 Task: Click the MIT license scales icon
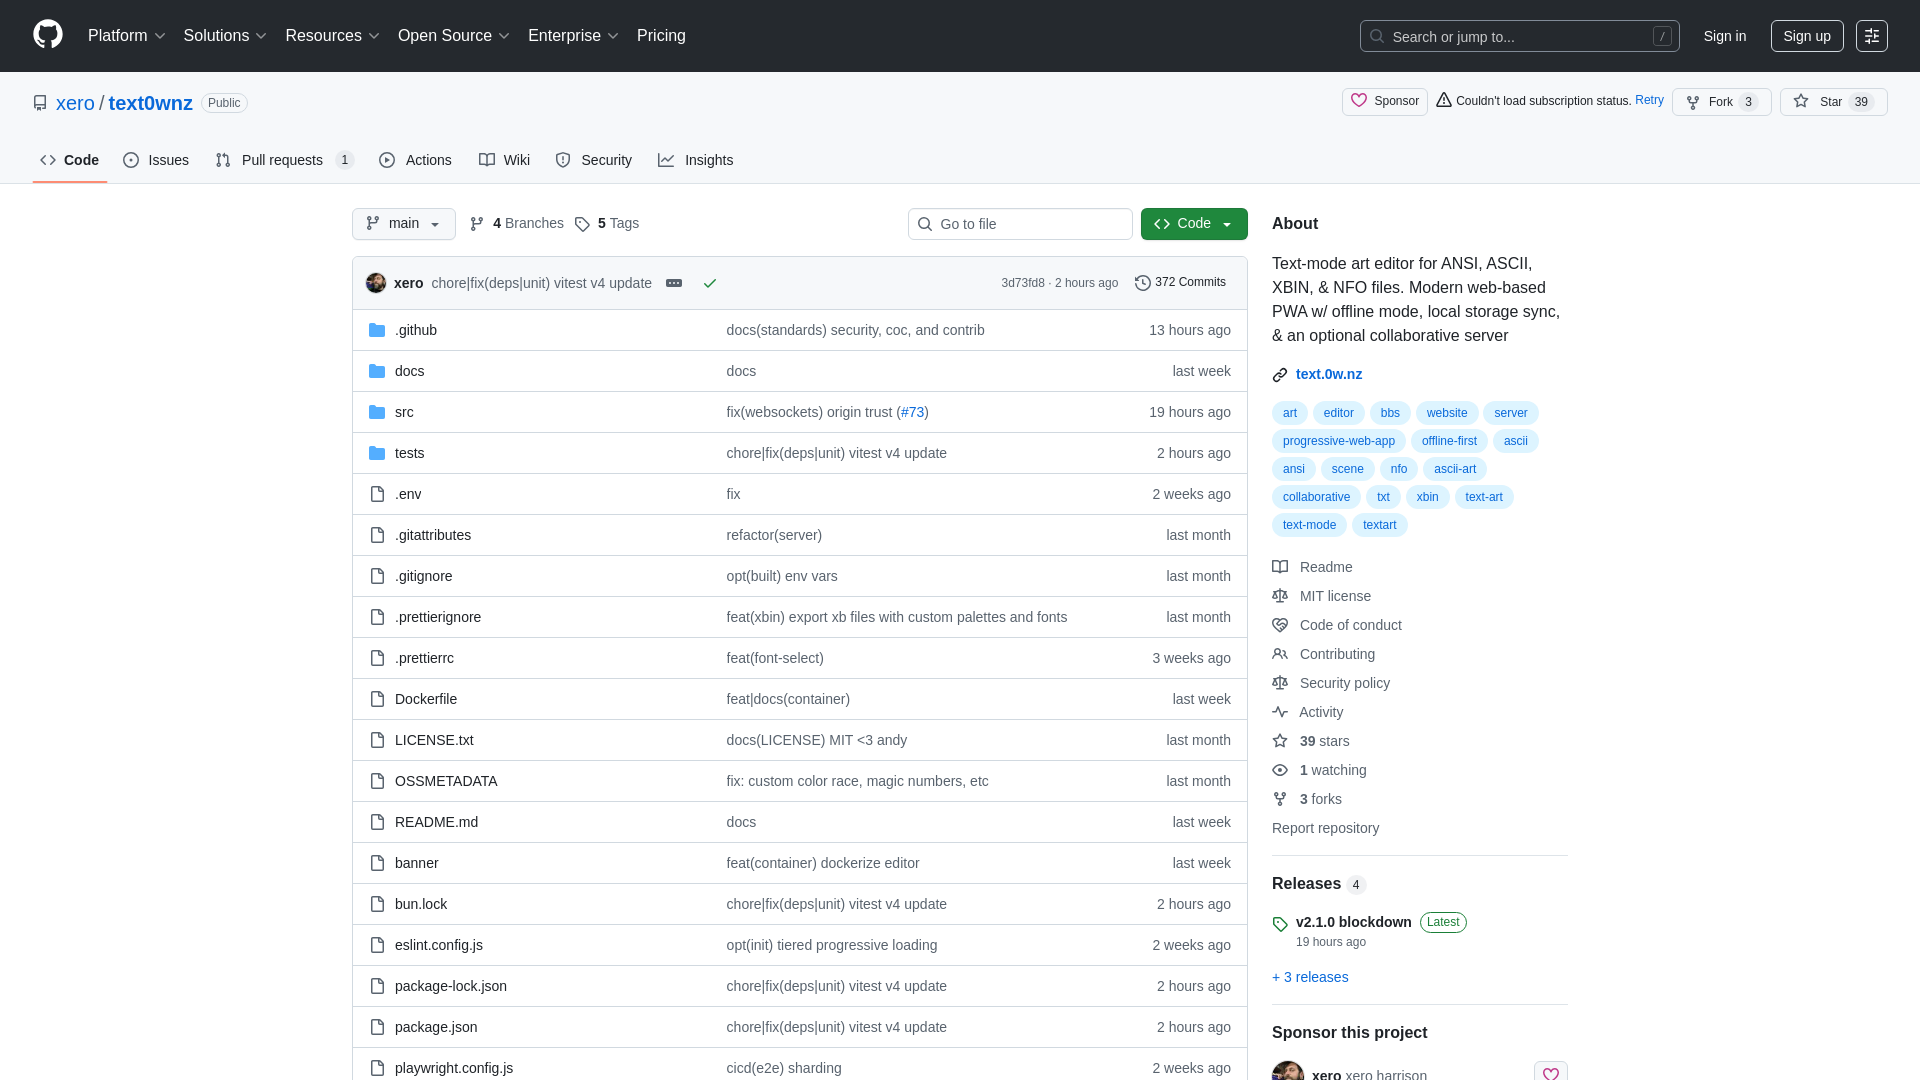click(1280, 596)
